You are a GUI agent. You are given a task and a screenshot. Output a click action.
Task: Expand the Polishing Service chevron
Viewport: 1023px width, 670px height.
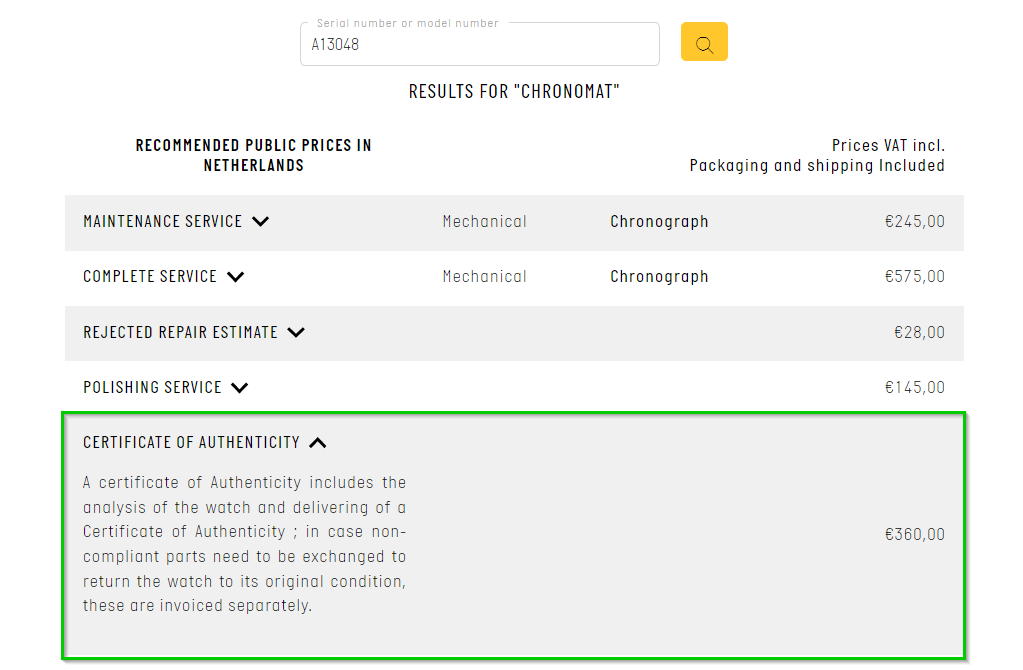tap(239, 388)
